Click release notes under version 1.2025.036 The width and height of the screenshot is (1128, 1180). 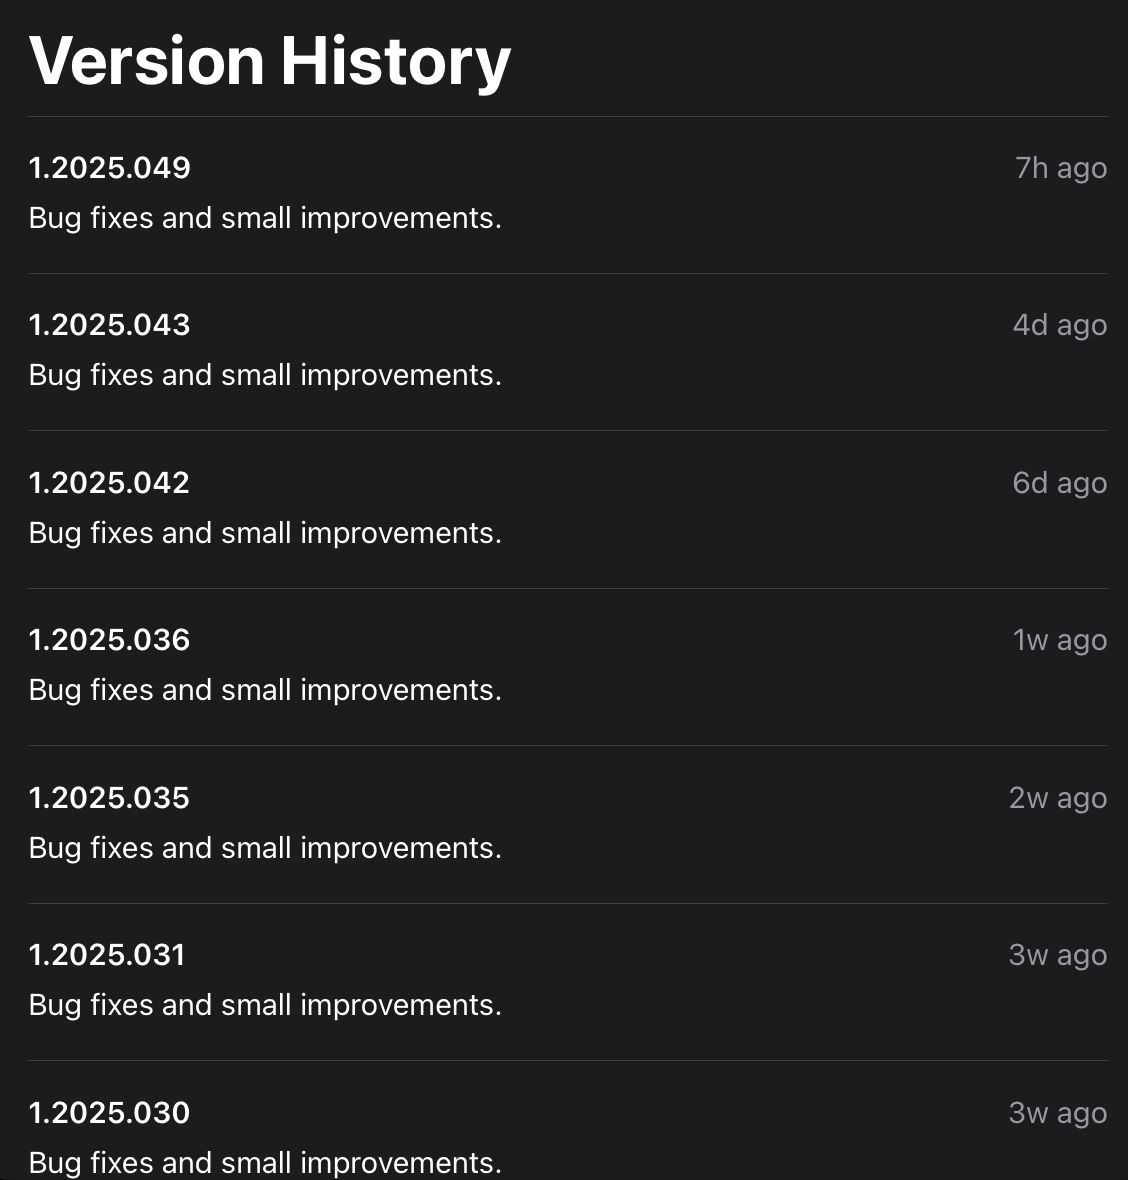[x=265, y=690]
